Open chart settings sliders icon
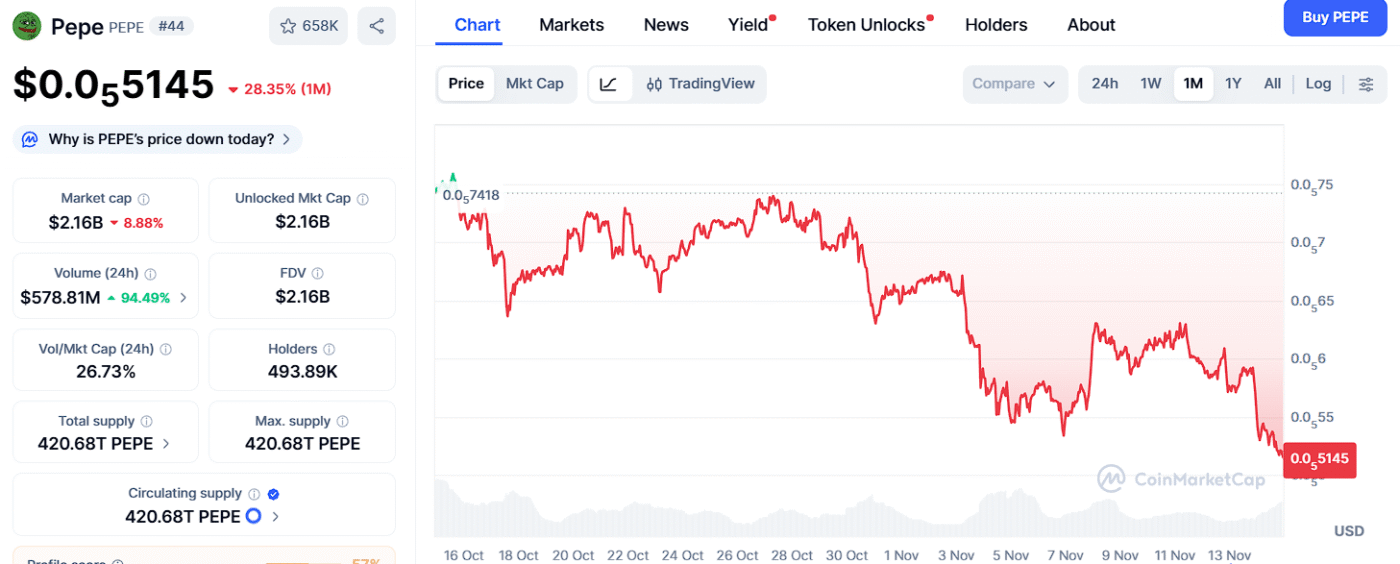This screenshot has height=564, width=1400. click(1366, 84)
